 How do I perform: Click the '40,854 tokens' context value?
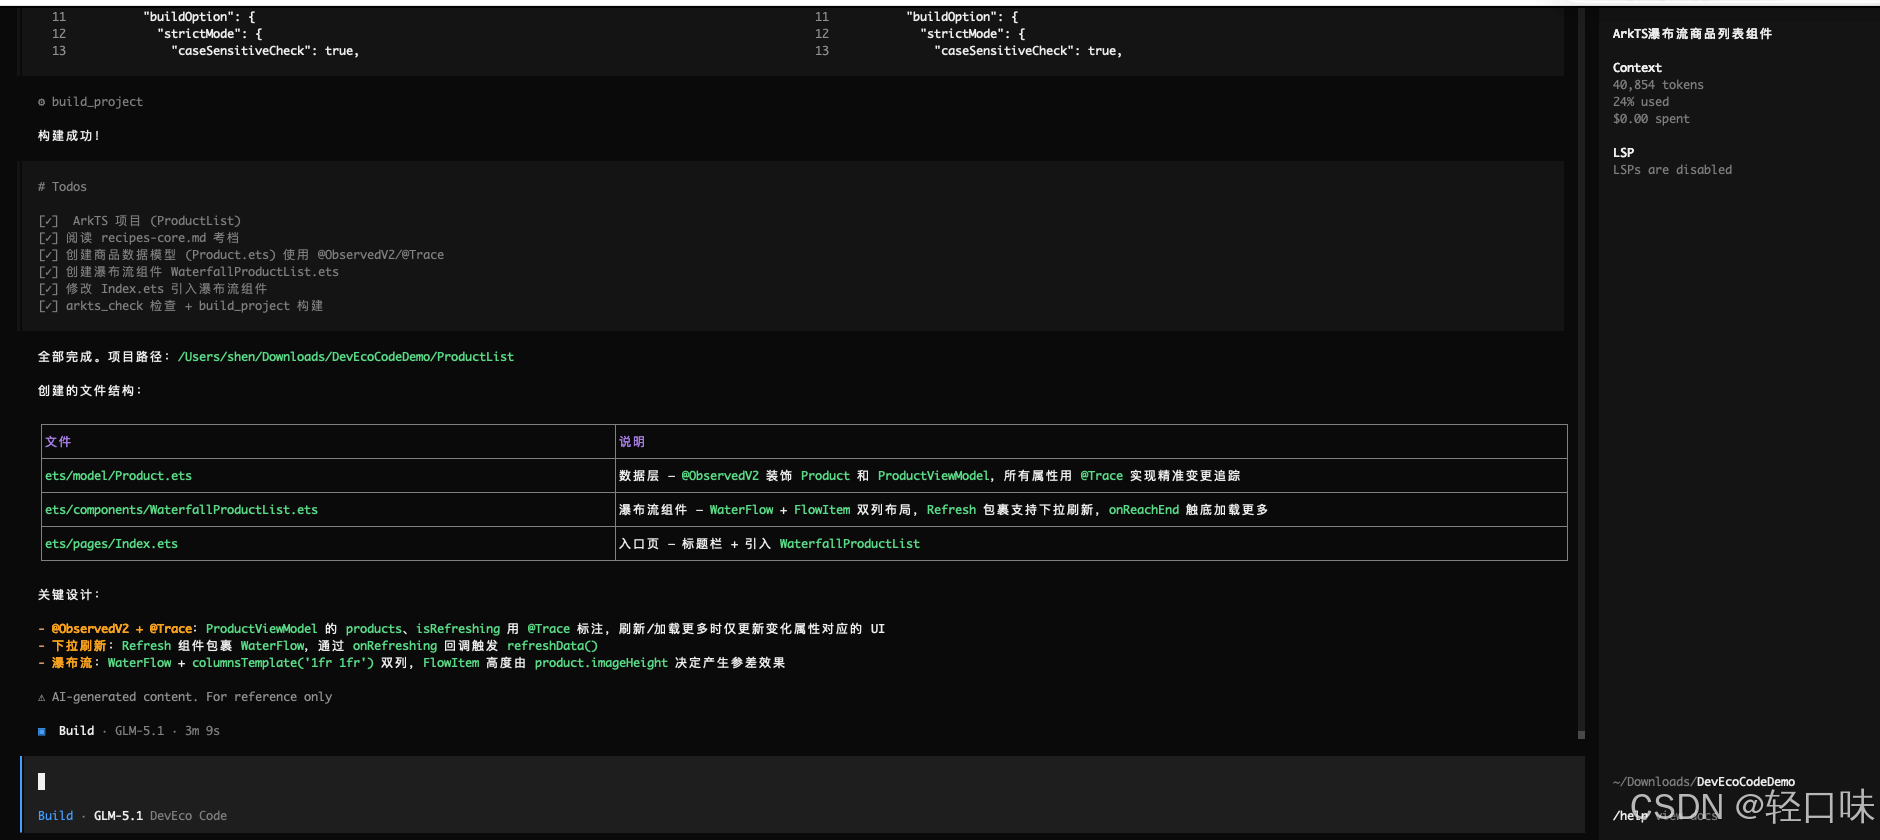coord(1658,85)
